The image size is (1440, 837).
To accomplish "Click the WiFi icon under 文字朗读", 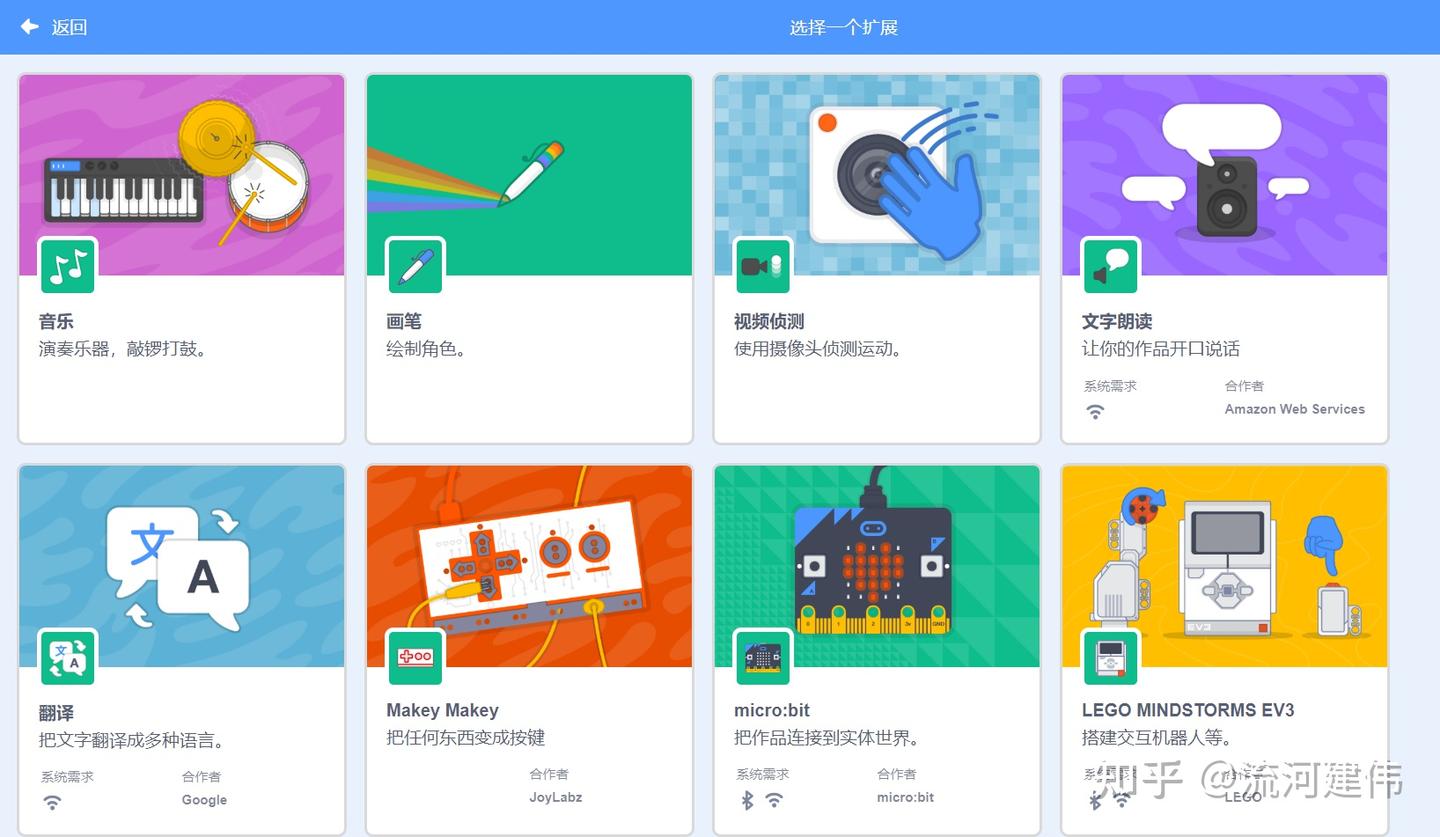I will pos(1095,410).
